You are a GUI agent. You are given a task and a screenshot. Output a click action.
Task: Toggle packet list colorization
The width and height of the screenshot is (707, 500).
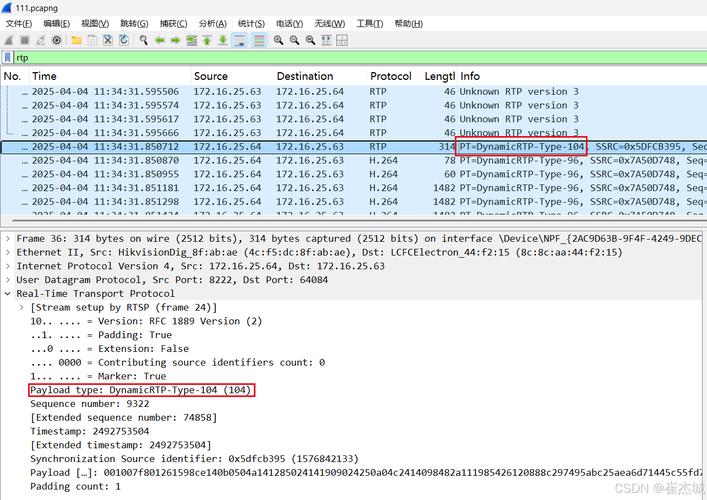[x=259, y=41]
